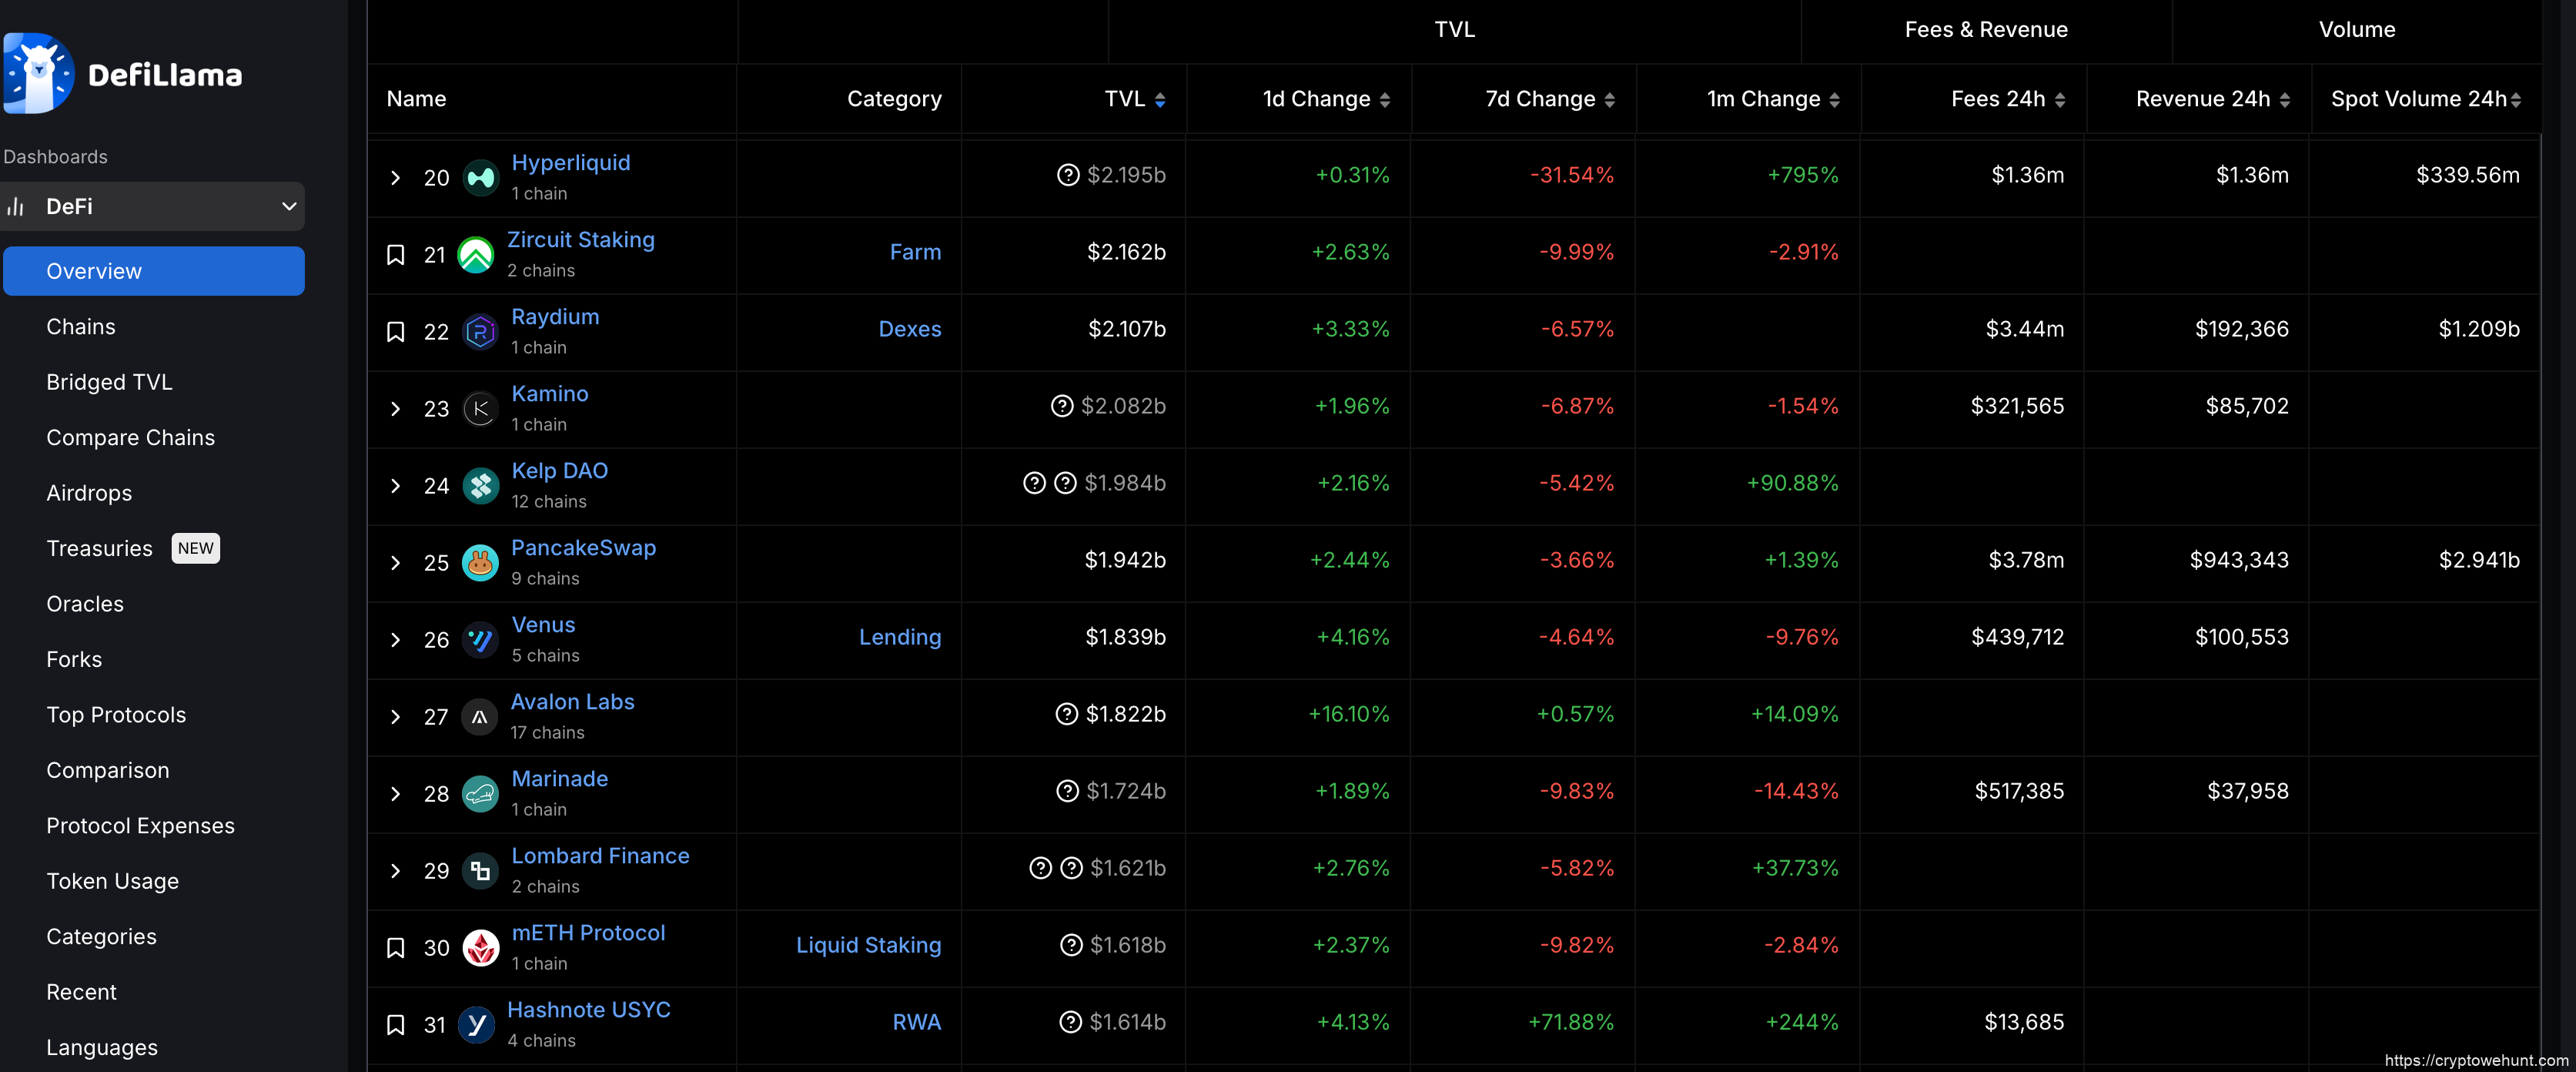Image resolution: width=2576 pixels, height=1072 pixels.
Task: Click the Liquid Staking category link
Action: 868,945
